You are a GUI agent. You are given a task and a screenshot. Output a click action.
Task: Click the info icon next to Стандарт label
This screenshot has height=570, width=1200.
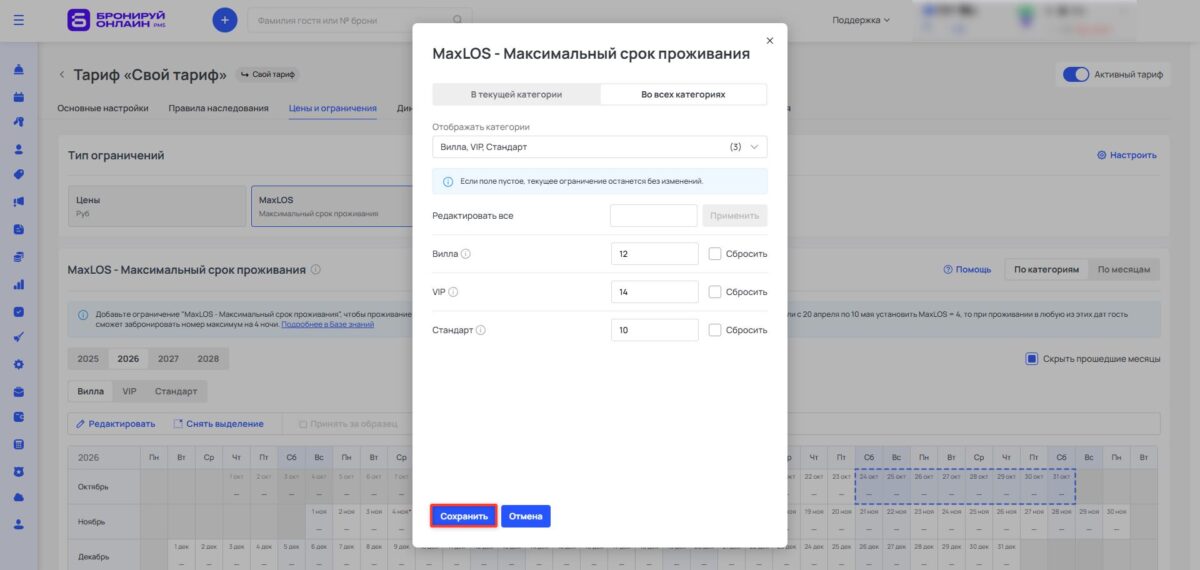click(x=481, y=330)
